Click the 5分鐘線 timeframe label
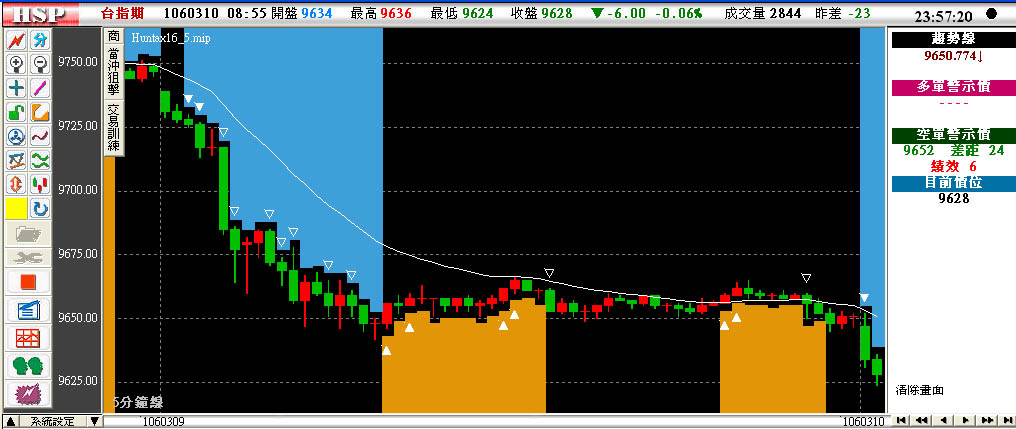1016x429 pixels. coord(138,402)
